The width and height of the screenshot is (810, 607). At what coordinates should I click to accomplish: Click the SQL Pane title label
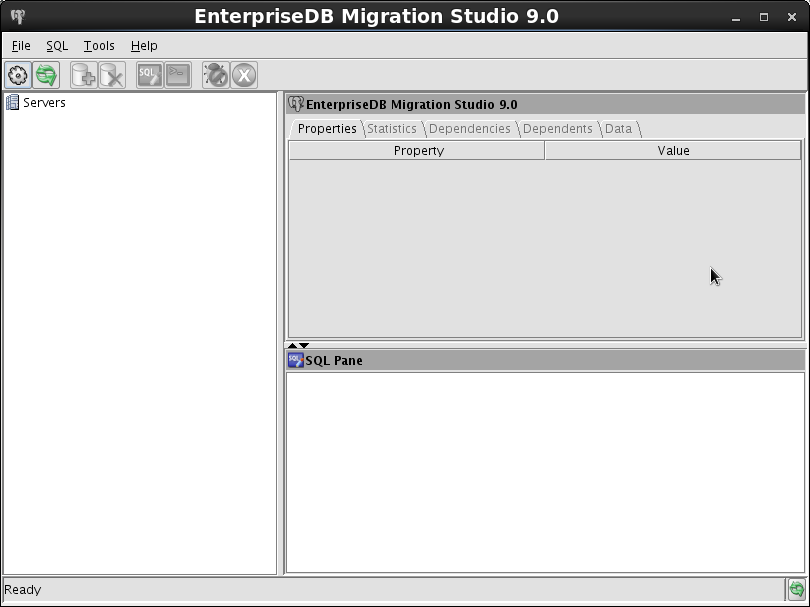point(334,361)
